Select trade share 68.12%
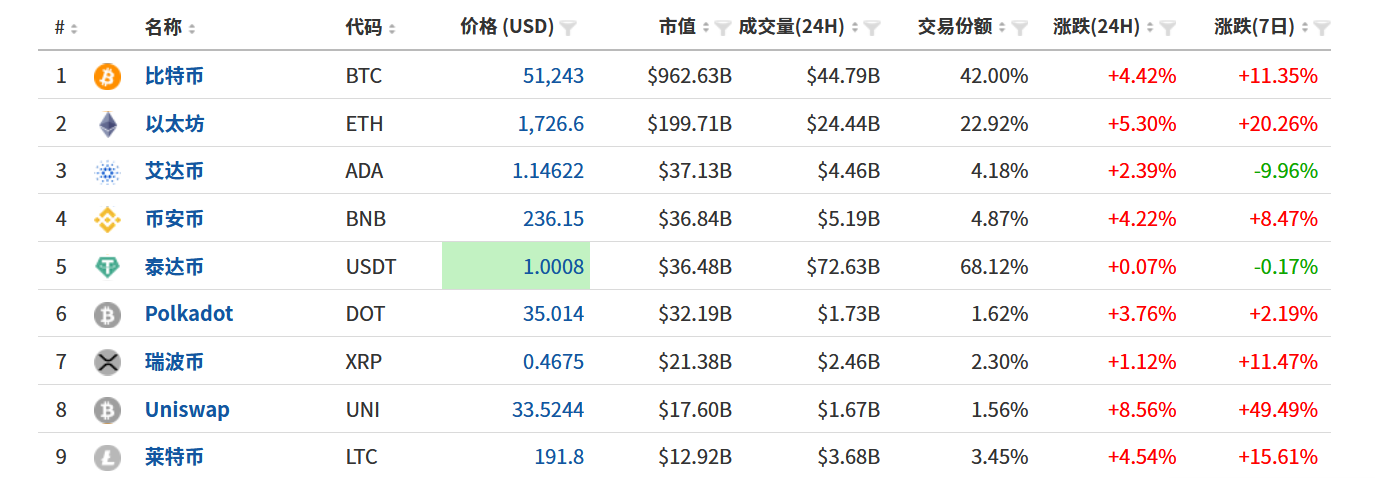Screen dimensions: 1375x478 click(x=993, y=267)
